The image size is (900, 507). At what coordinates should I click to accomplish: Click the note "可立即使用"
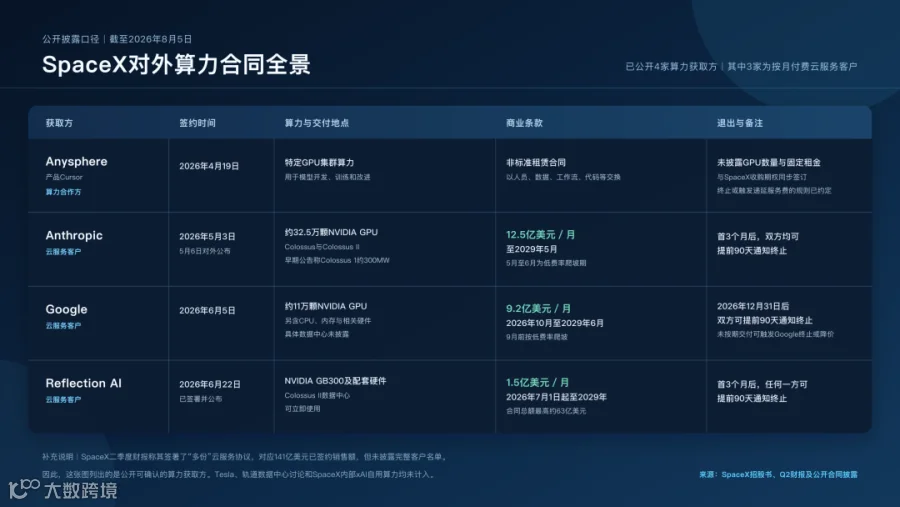click(302, 409)
